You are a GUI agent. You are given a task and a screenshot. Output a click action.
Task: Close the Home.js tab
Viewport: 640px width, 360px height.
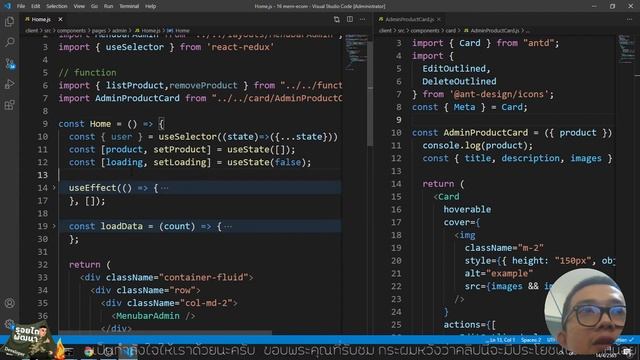coord(60,19)
